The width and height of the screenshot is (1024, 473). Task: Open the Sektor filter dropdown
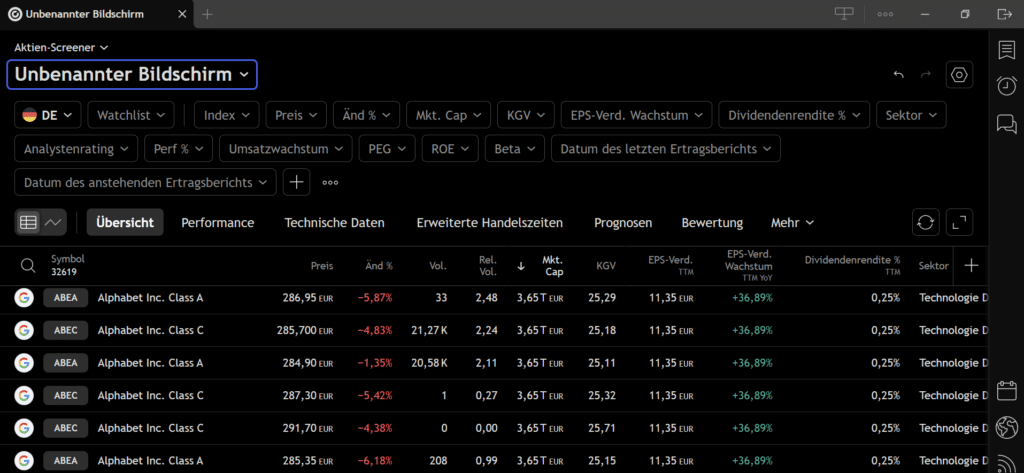click(911, 115)
